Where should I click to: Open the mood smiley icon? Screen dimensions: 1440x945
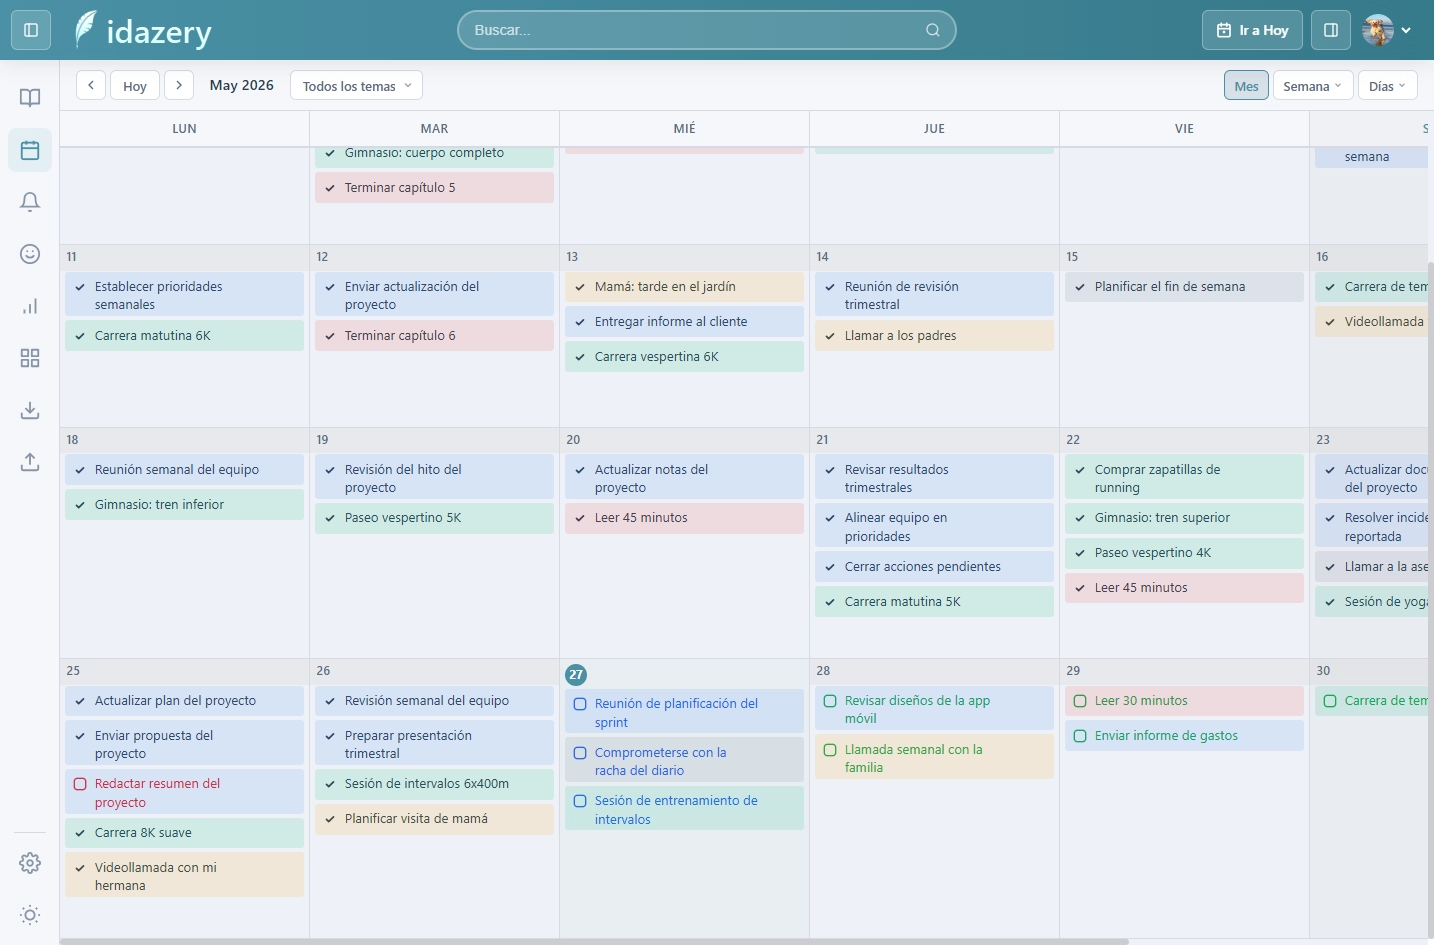[30, 254]
